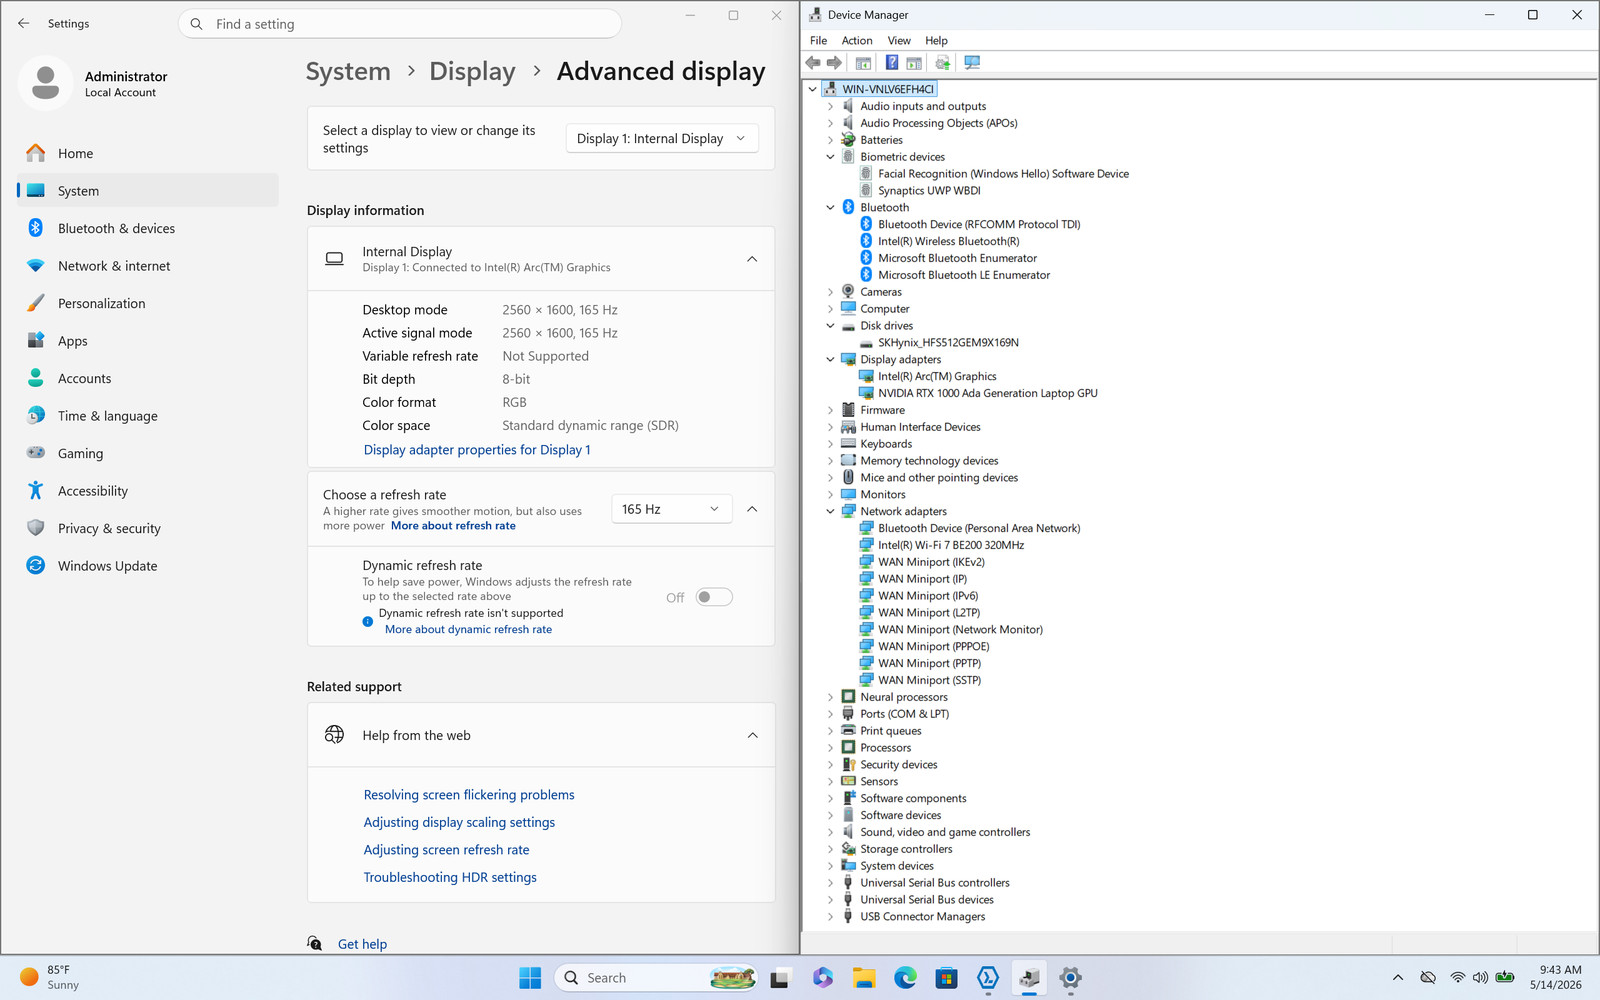Collapse the Display adapters node
The height and width of the screenshot is (1000, 1600).
(830, 360)
